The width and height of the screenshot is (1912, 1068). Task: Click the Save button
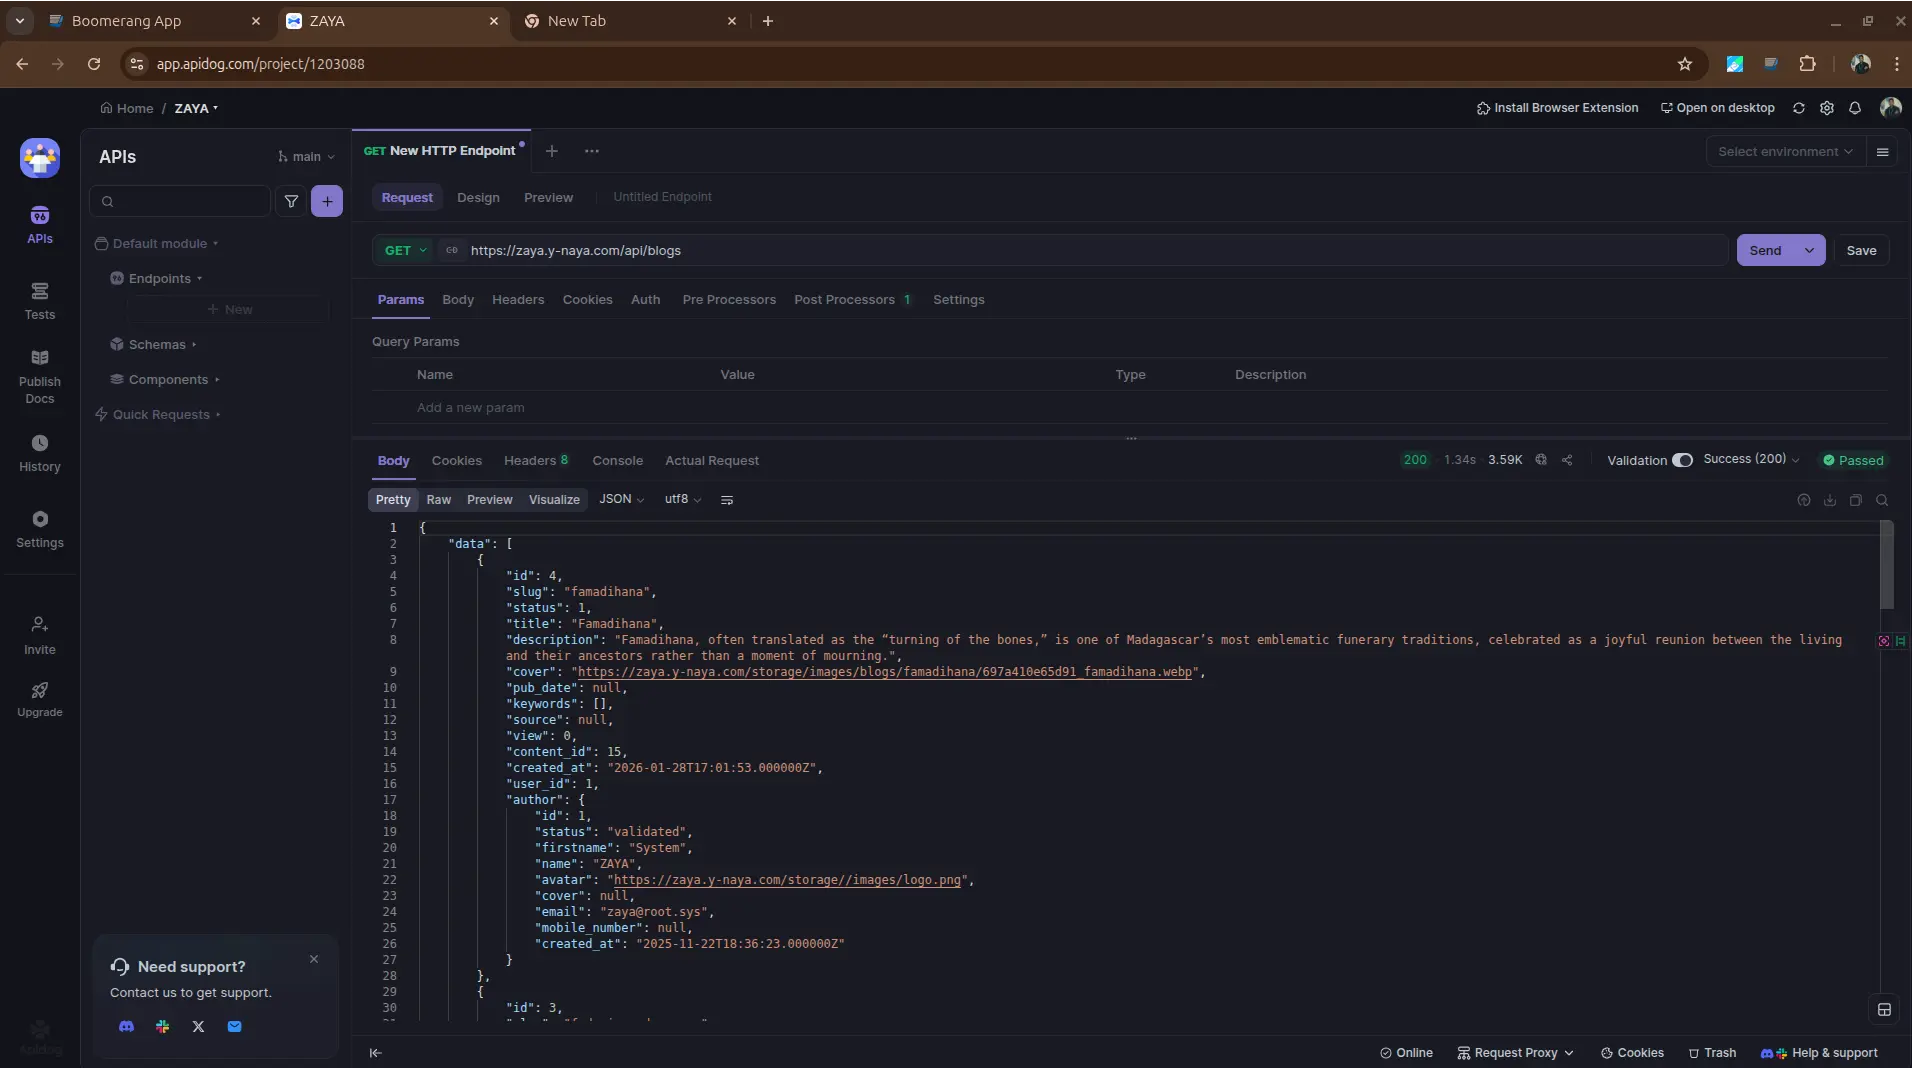click(x=1861, y=250)
